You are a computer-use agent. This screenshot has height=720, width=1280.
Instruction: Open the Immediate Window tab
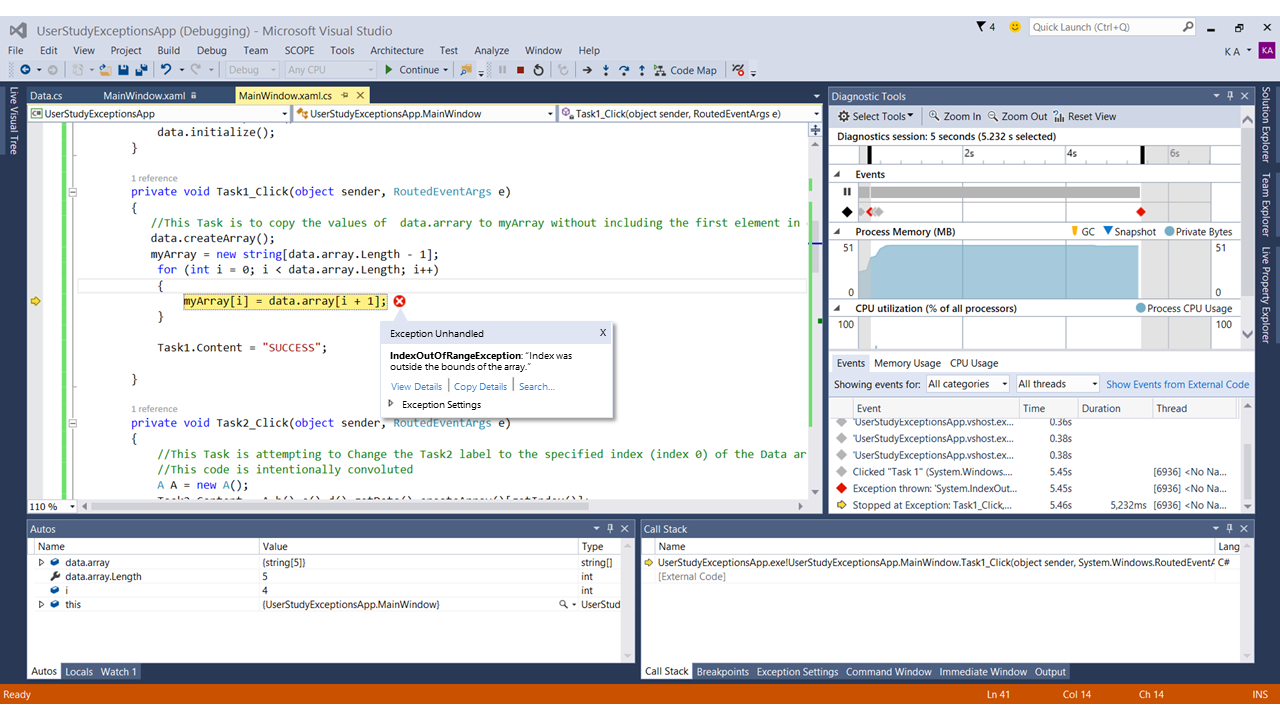[x=983, y=672]
